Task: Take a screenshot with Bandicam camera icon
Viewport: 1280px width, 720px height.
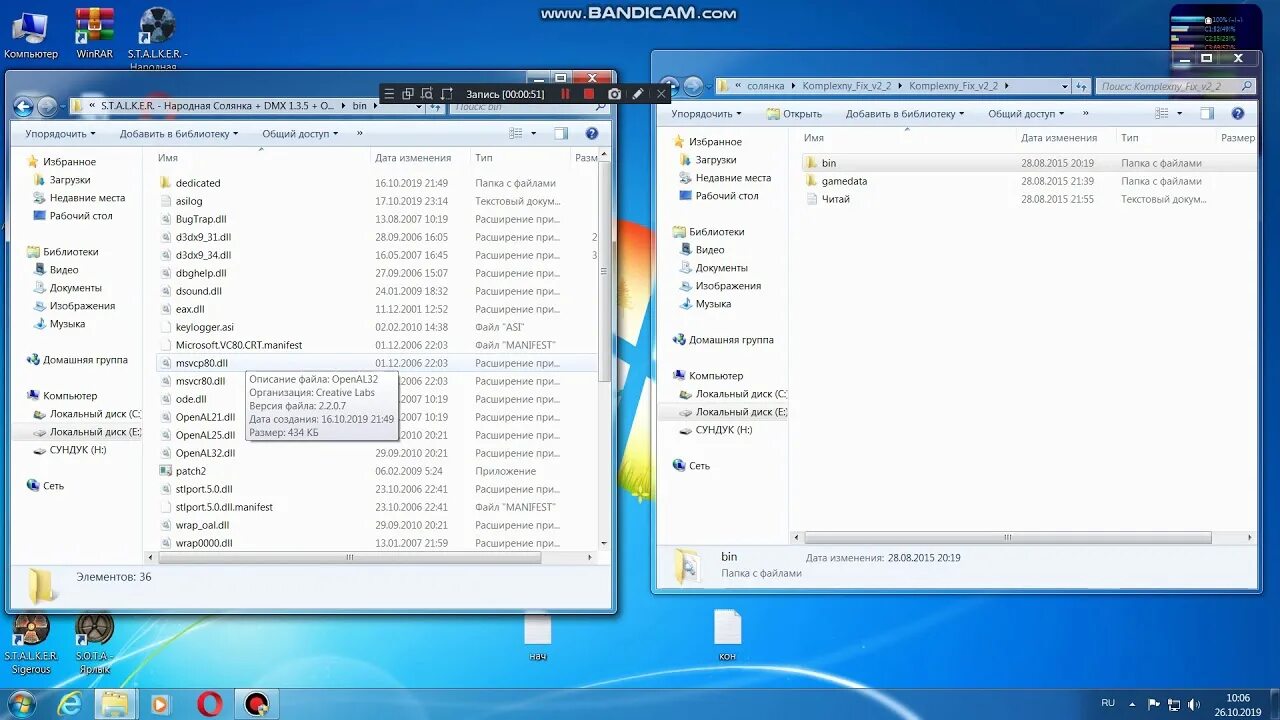Action: click(614, 94)
